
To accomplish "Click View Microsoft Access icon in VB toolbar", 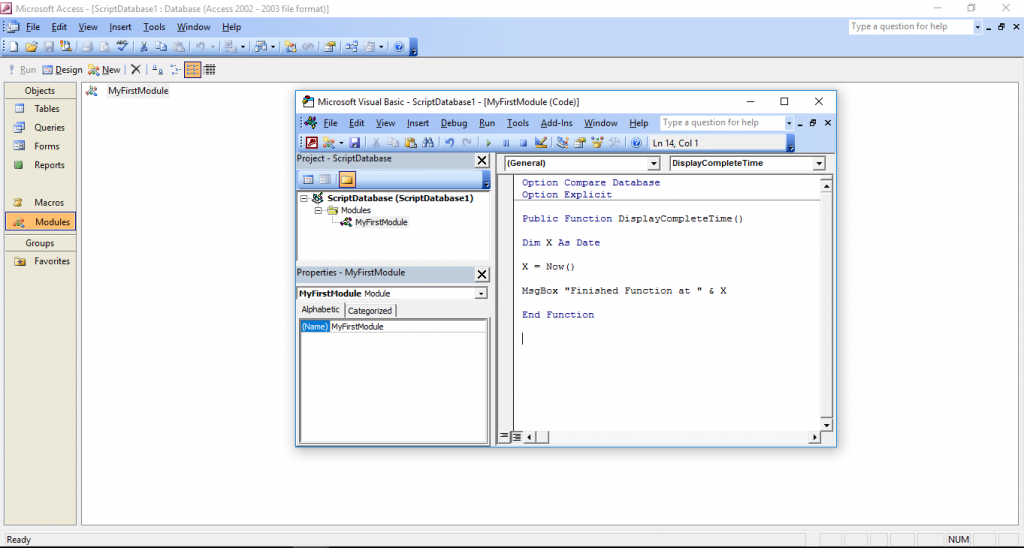I will pos(312,142).
